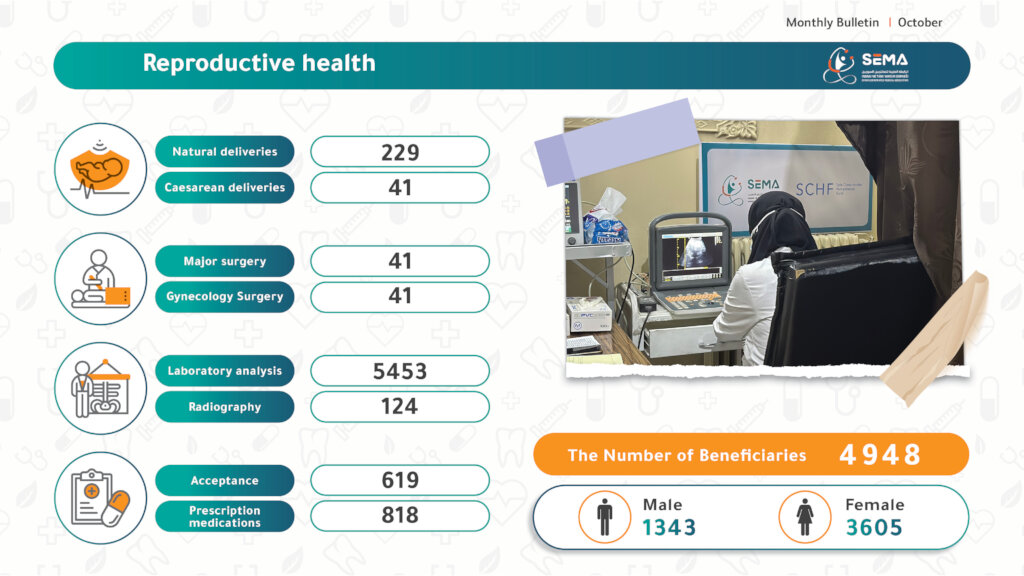1024x576 pixels.
Task: Select the Gynecology Surgery label
Action: 225,297
